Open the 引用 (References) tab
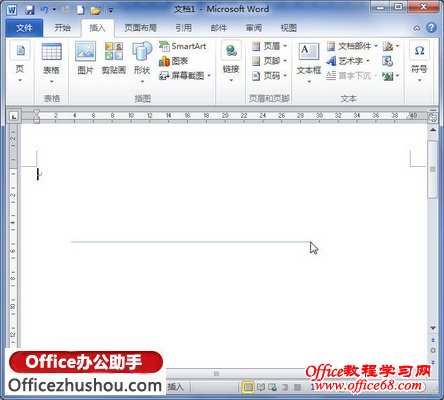This screenshot has height=400, width=444. coord(184,28)
